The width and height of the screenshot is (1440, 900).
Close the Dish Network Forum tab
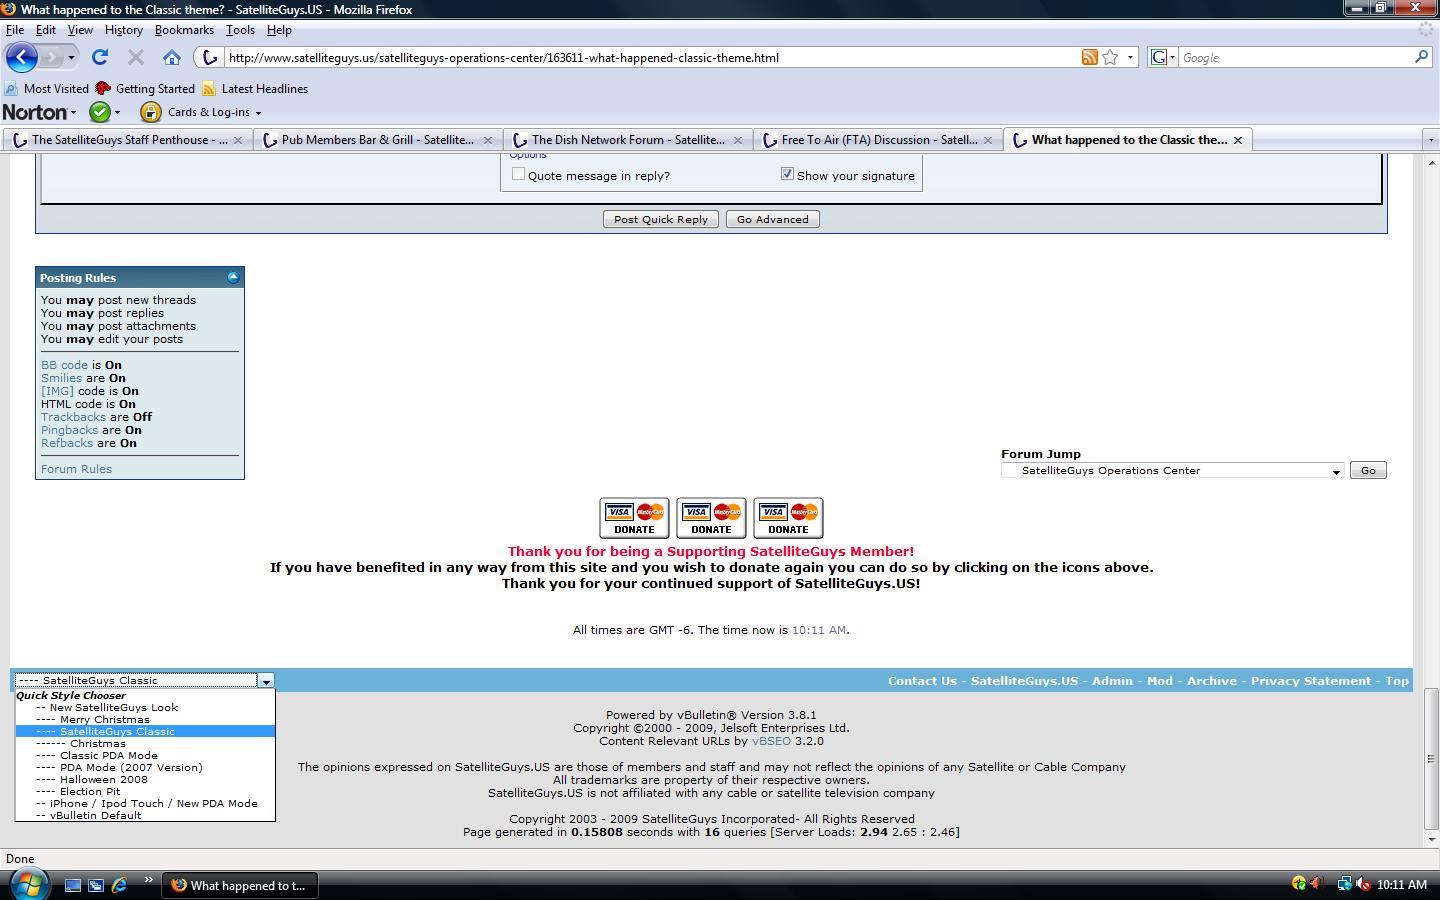(738, 140)
